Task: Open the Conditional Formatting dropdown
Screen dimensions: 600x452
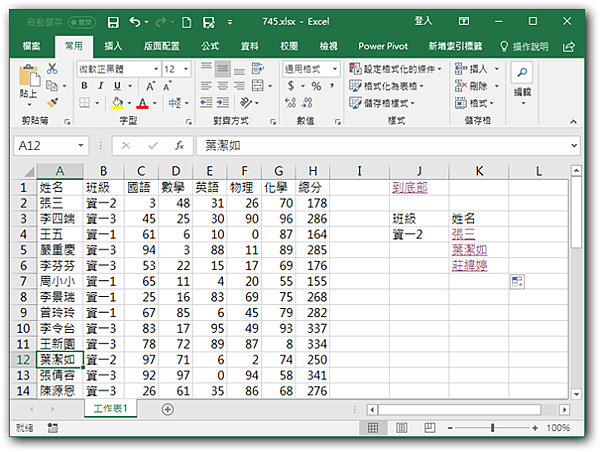Action: pos(396,69)
